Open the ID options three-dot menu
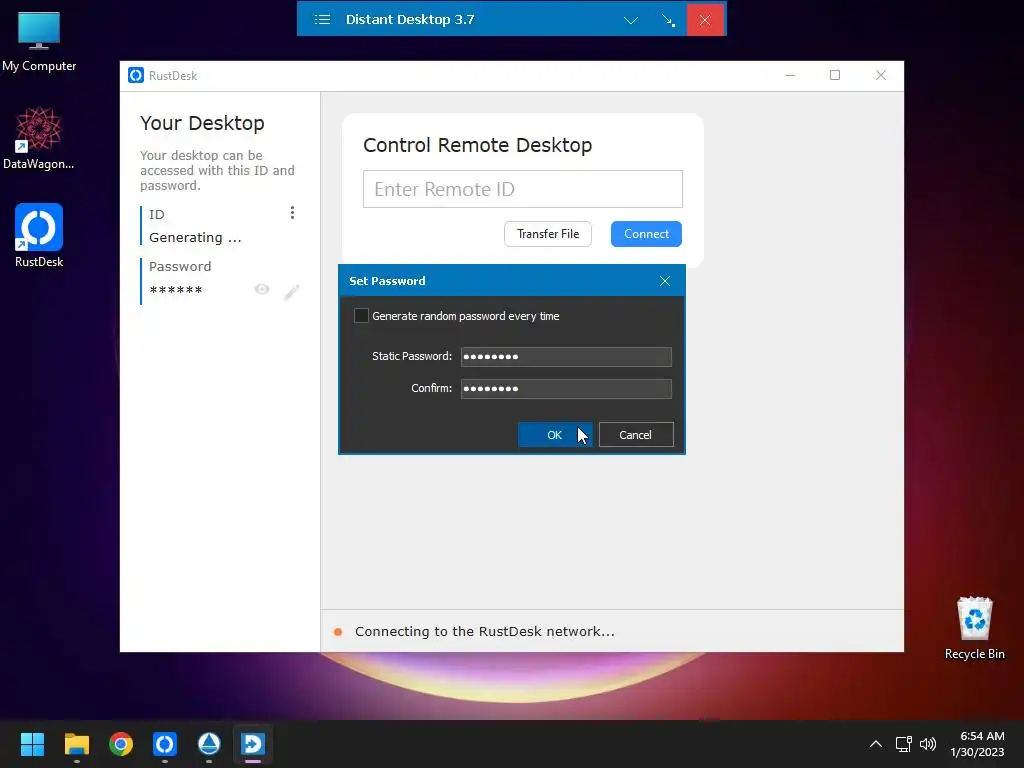Viewport: 1024px width, 768px height. pos(292,213)
